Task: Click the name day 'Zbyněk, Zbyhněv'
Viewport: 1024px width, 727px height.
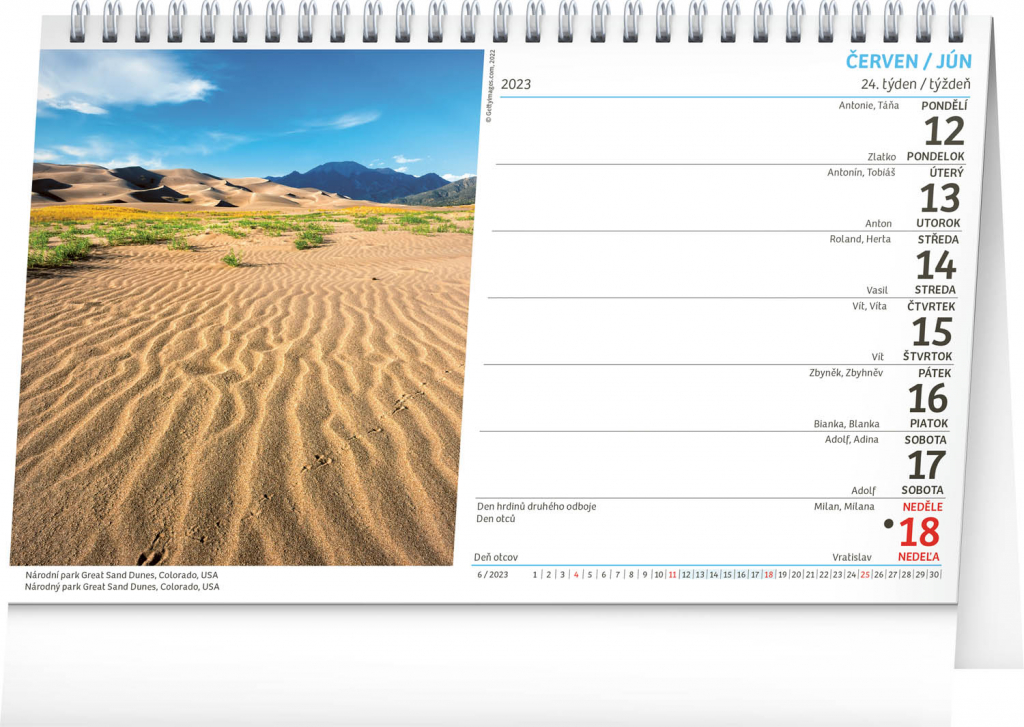Action: 846,373
